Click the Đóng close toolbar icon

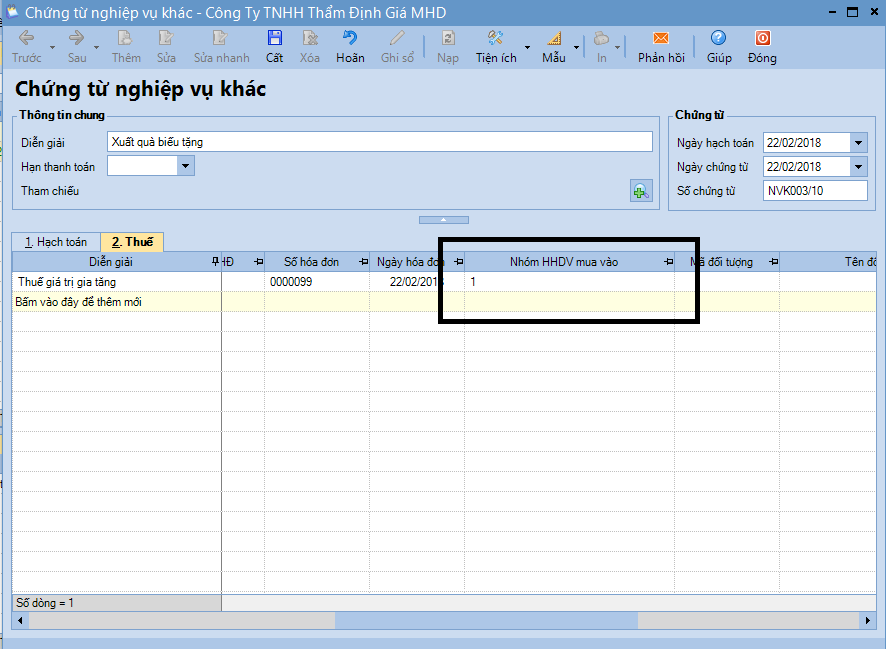click(x=762, y=39)
